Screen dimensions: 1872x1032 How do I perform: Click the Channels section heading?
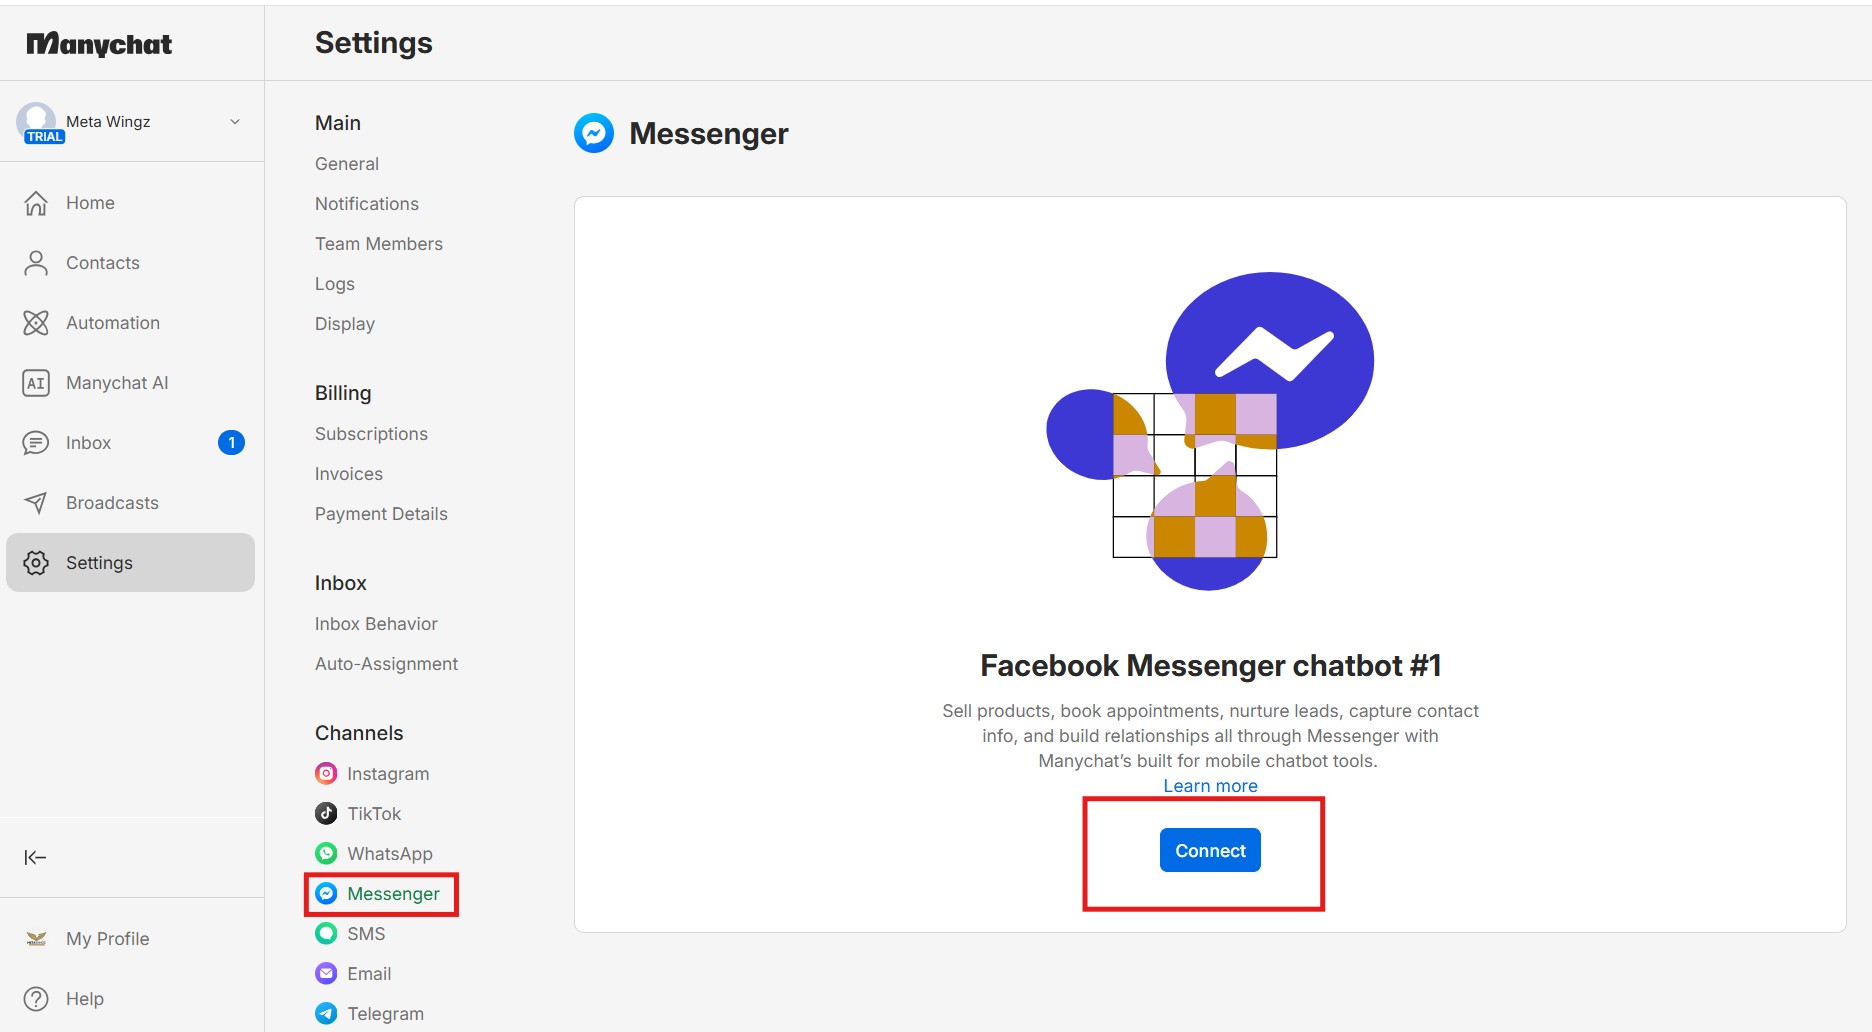pyautogui.click(x=359, y=733)
